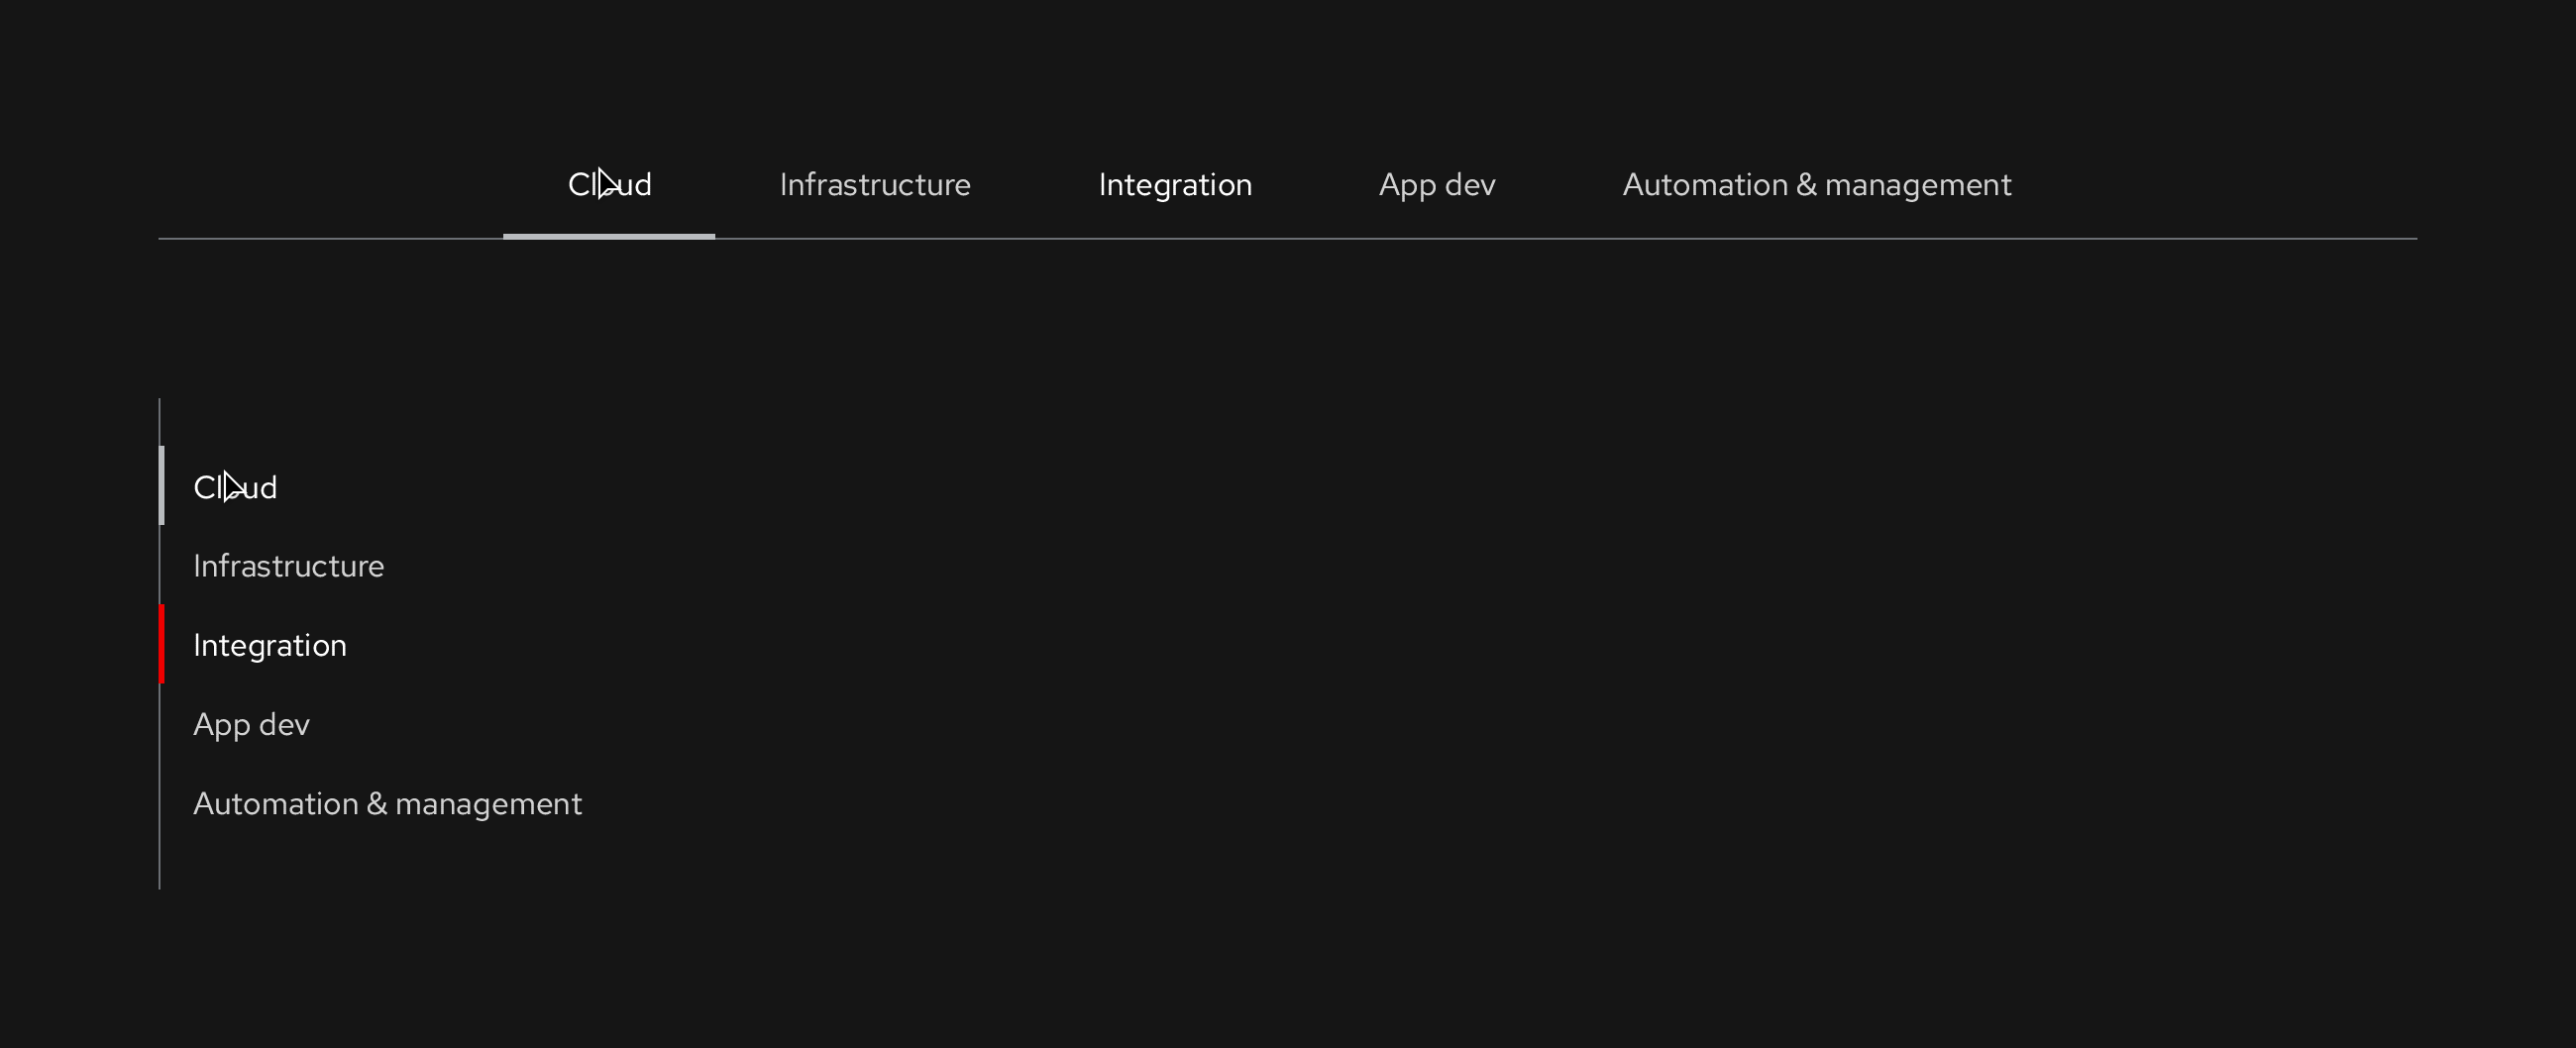Open the Infrastructure link in the left list
This screenshot has width=2576, height=1048.
(x=288, y=565)
